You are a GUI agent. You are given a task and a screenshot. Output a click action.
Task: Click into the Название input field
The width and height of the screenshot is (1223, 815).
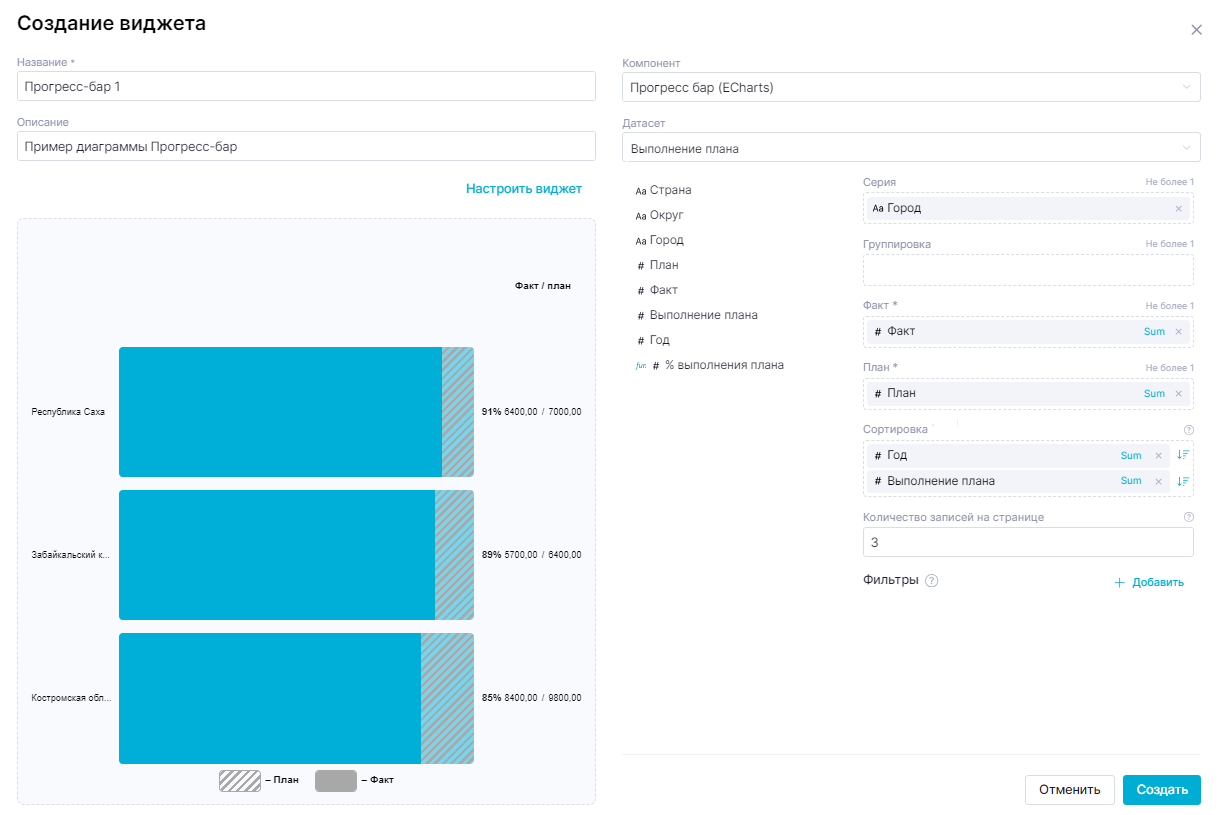click(306, 87)
